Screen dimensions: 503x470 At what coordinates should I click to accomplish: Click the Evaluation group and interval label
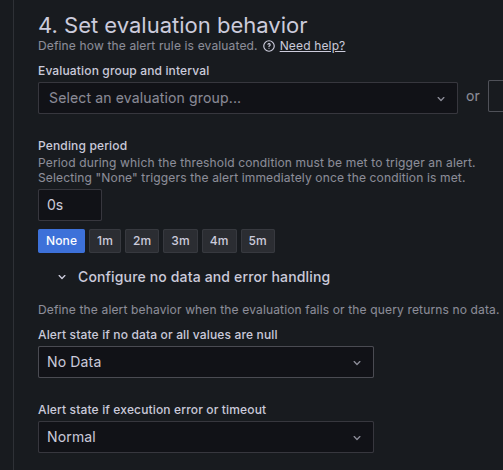tap(124, 71)
